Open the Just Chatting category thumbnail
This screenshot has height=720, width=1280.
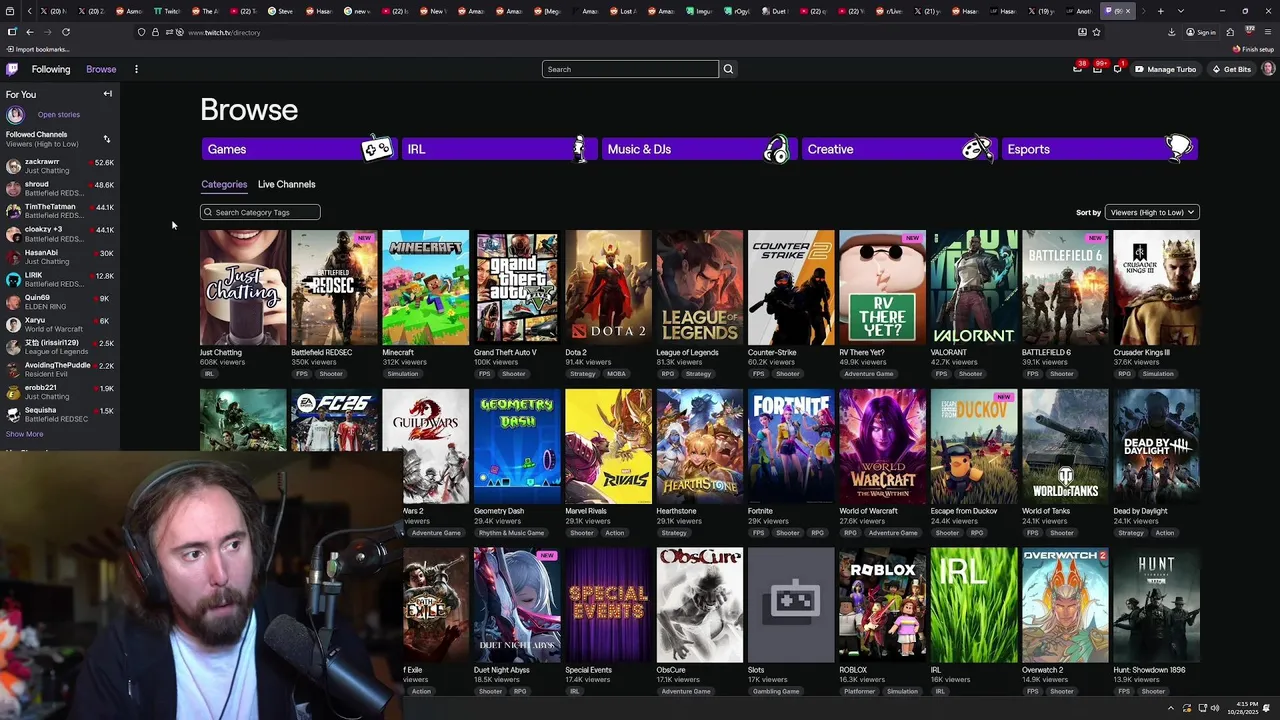pos(243,288)
